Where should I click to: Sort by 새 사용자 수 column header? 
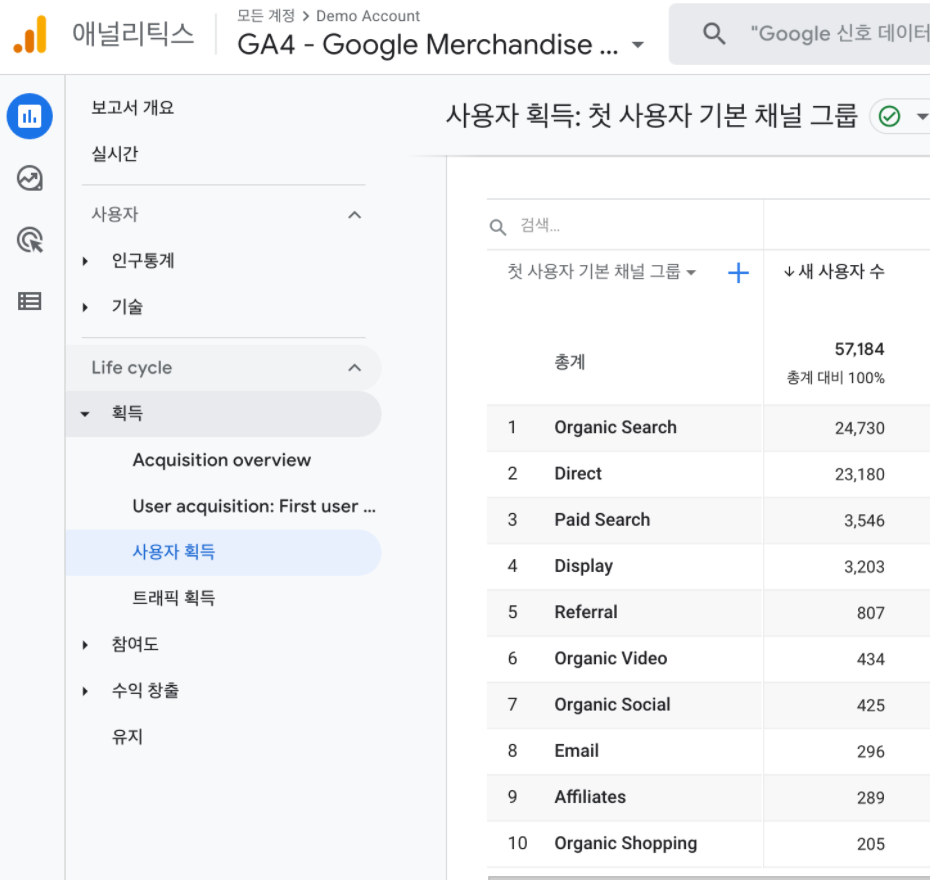tap(833, 272)
